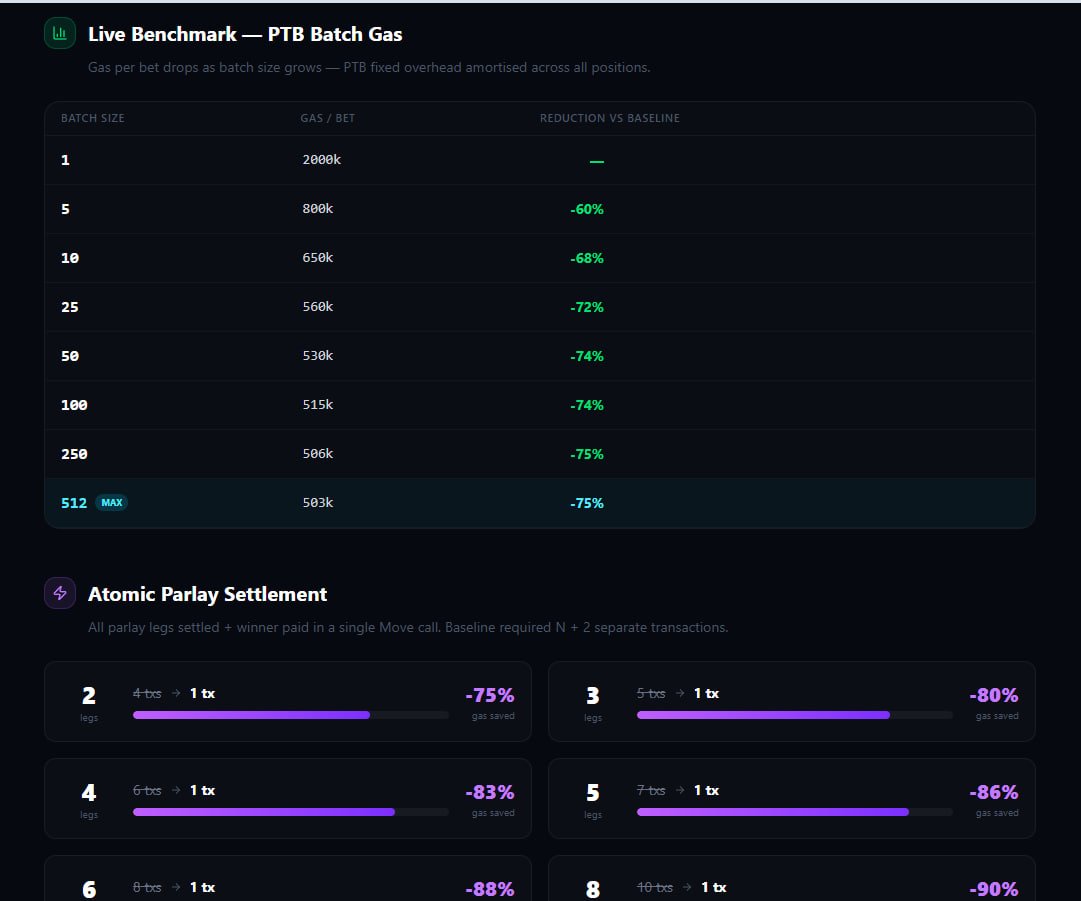
Task: Click the -60% reduction value
Action: (x=587, y=209)
